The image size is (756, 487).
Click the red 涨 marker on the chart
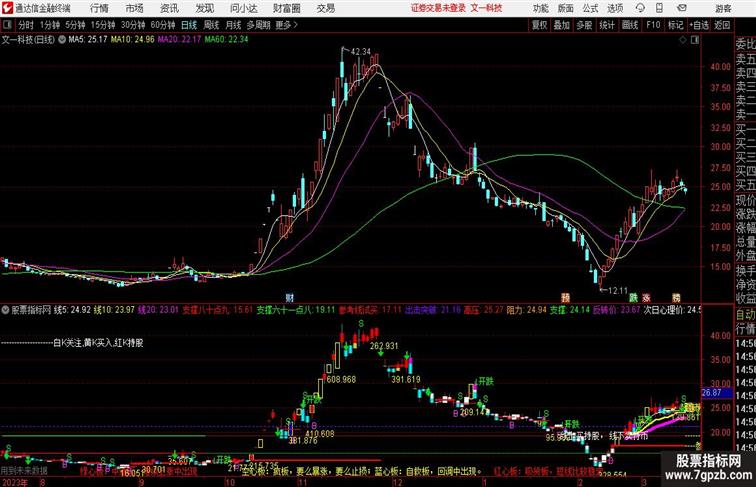(x=646, y=298)
